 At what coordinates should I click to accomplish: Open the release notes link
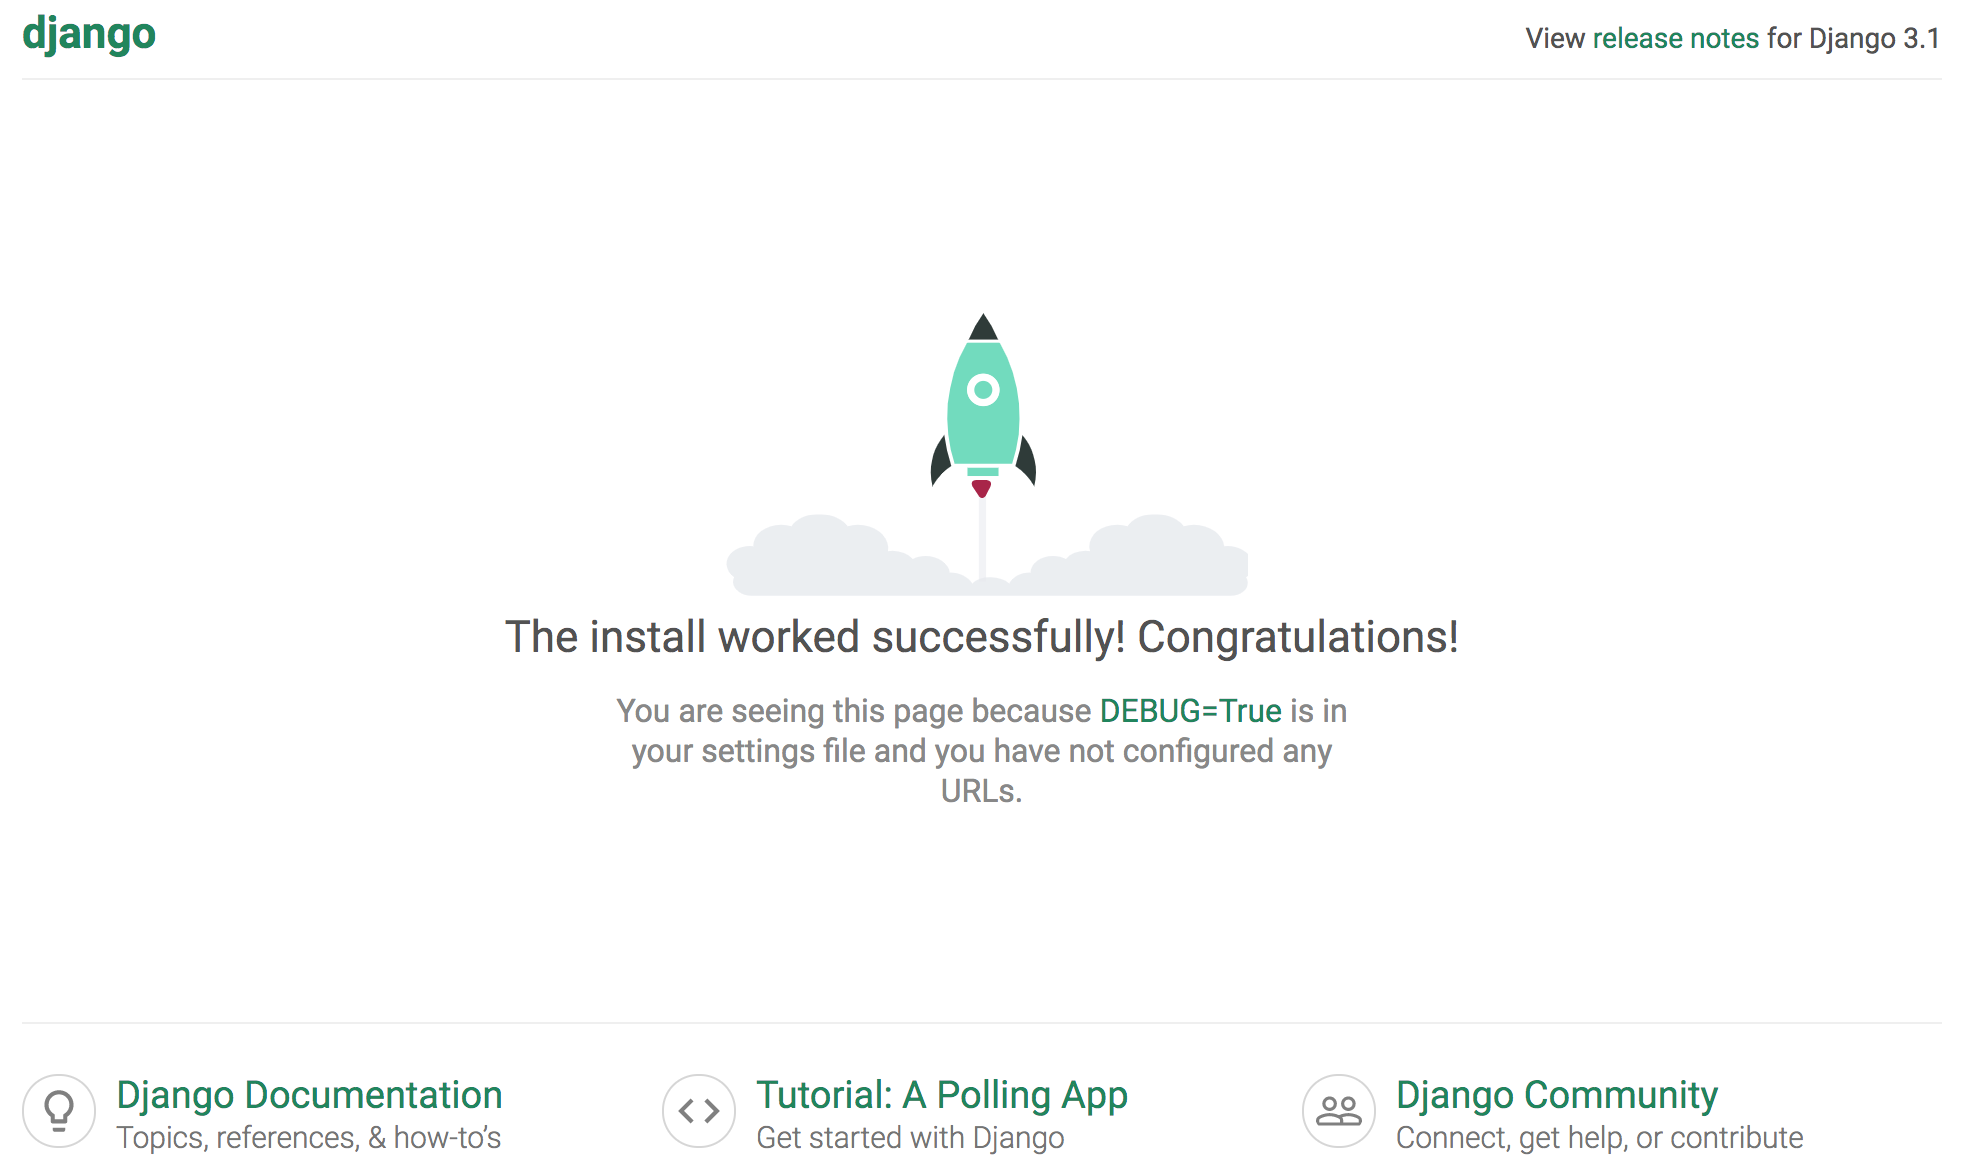point(1675,38)
